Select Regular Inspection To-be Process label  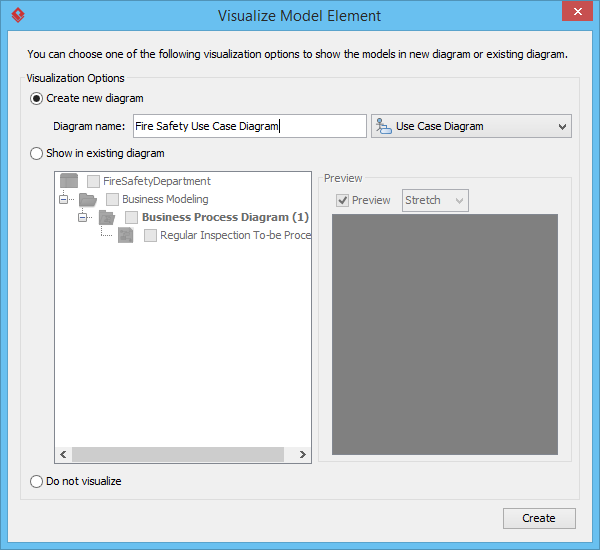coord(235,235)
